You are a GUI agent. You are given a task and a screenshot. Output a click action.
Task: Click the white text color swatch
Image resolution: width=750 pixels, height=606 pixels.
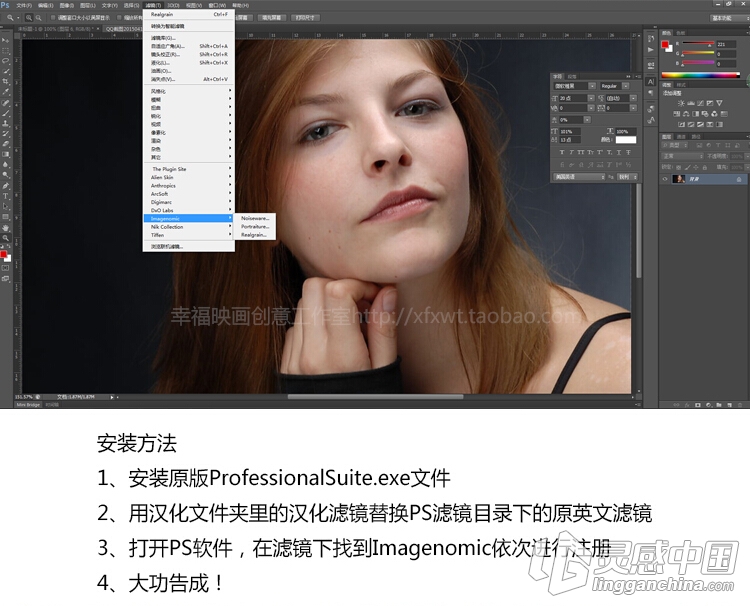626,140
